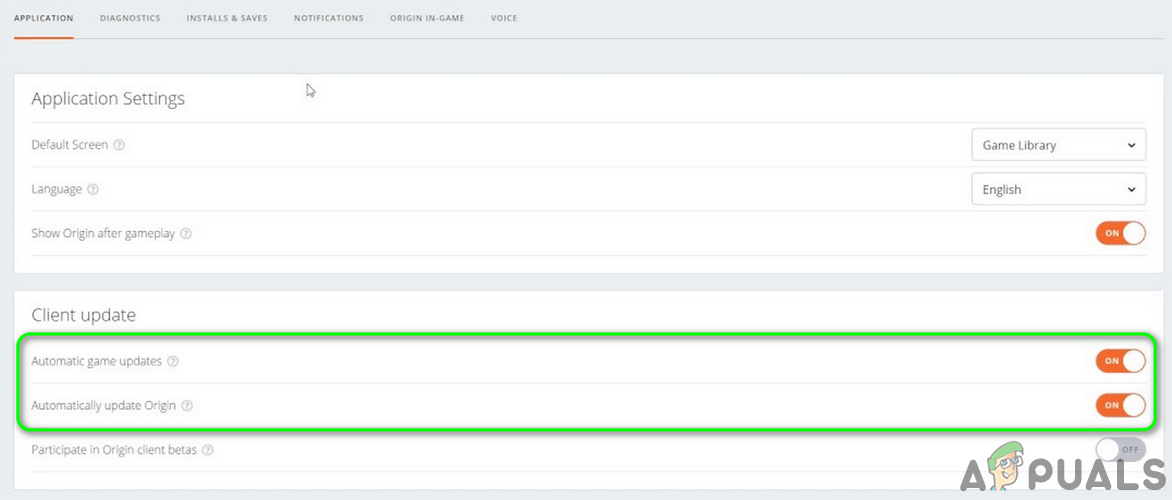Go to the Notifications tab
The image size is (1172, 500).
[x=329, y=18]
